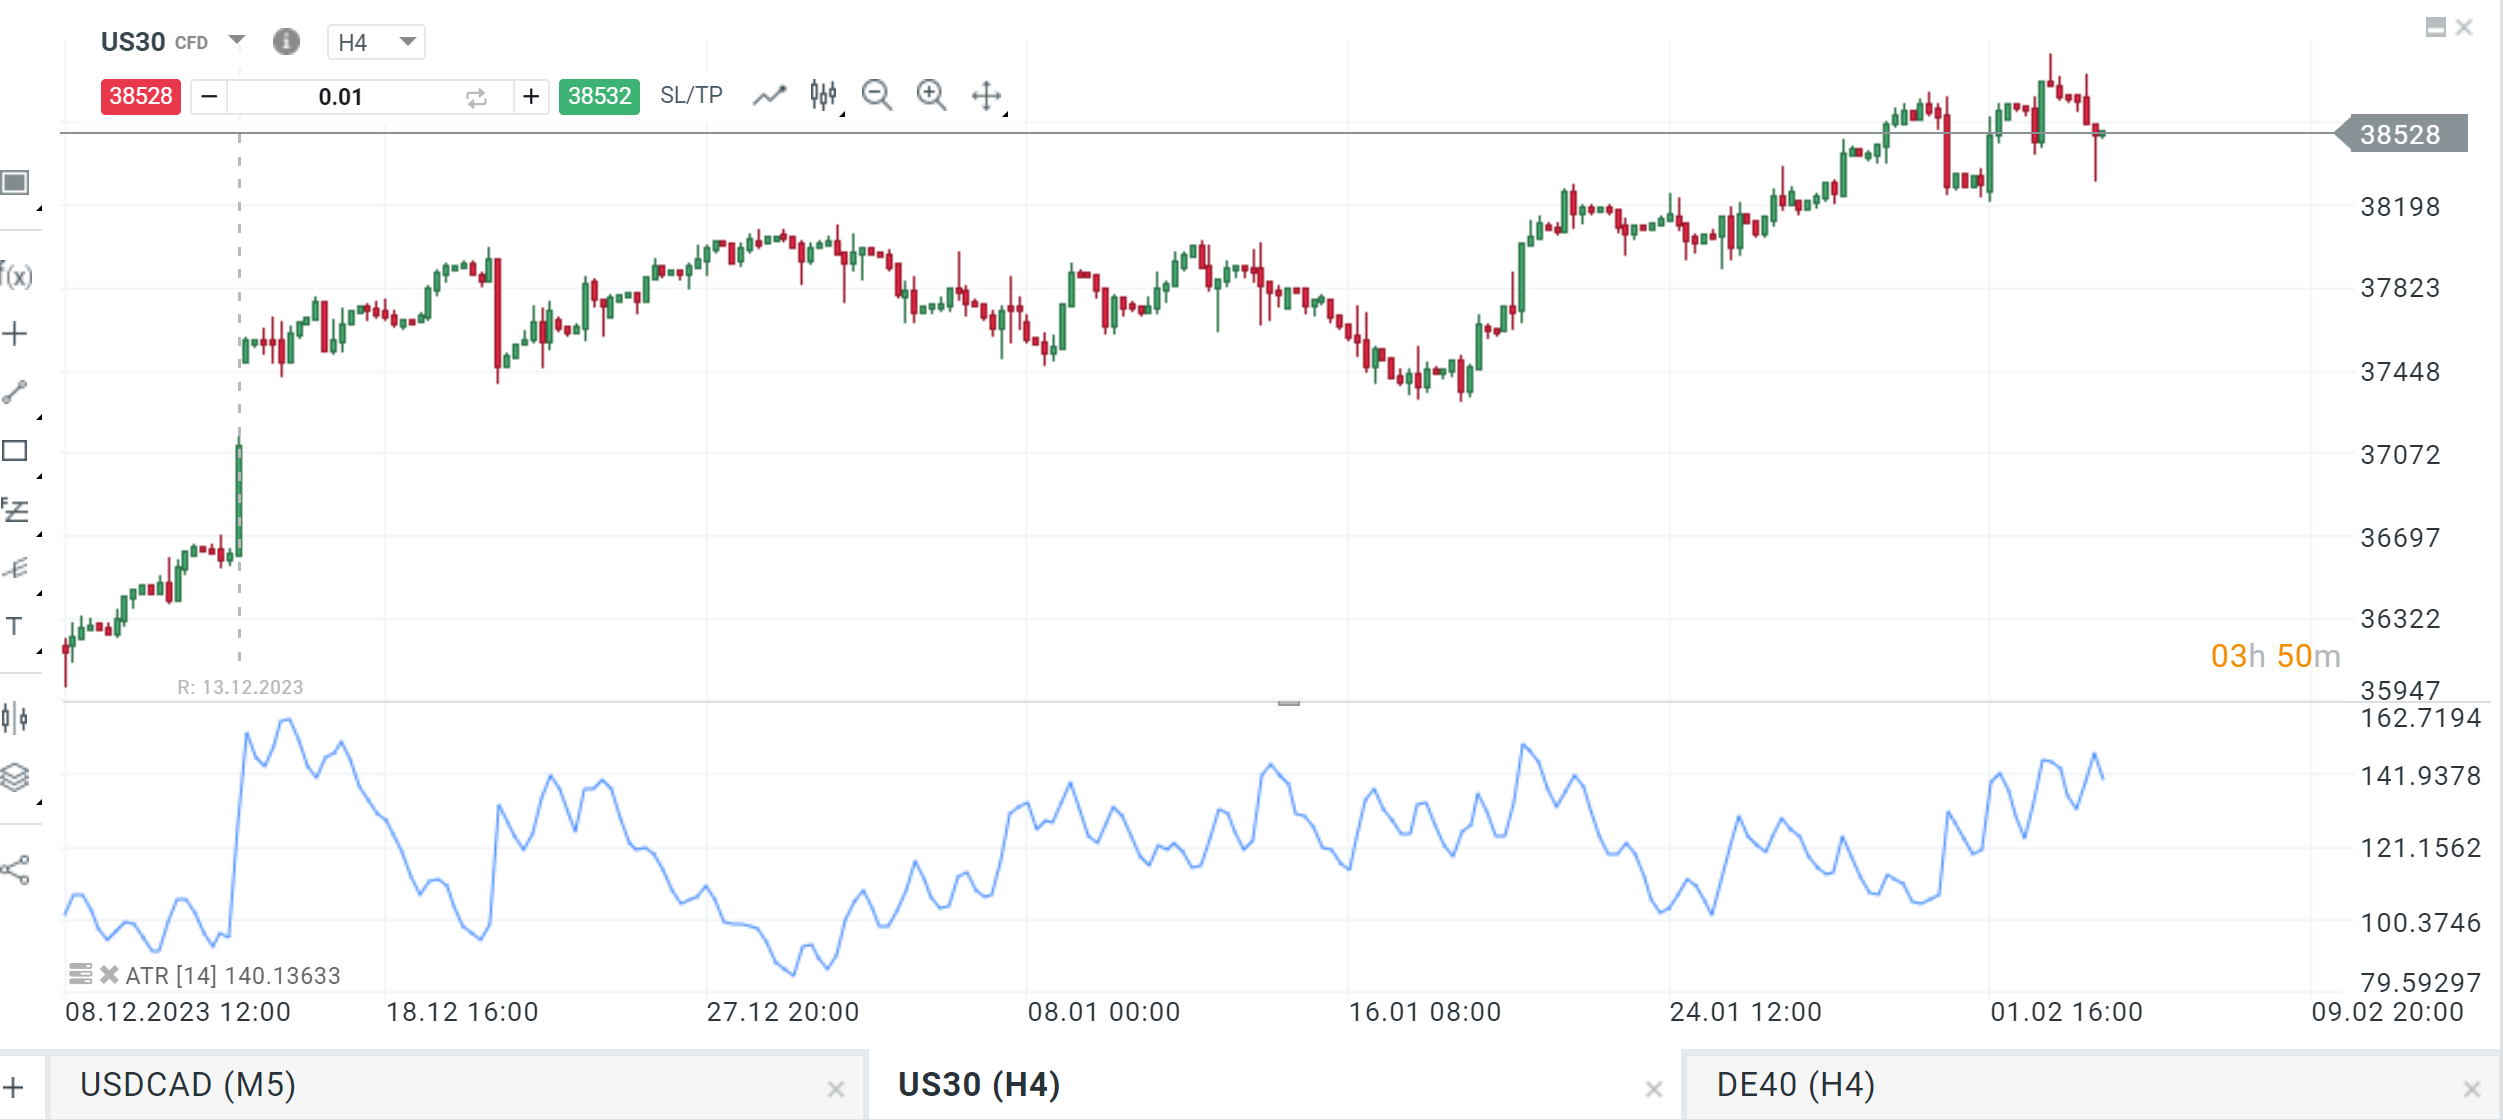The height and width of the screenshot is (1120, 2503).
Task: Select the Fibonacci fan lines tool
Action: point(15,568)
